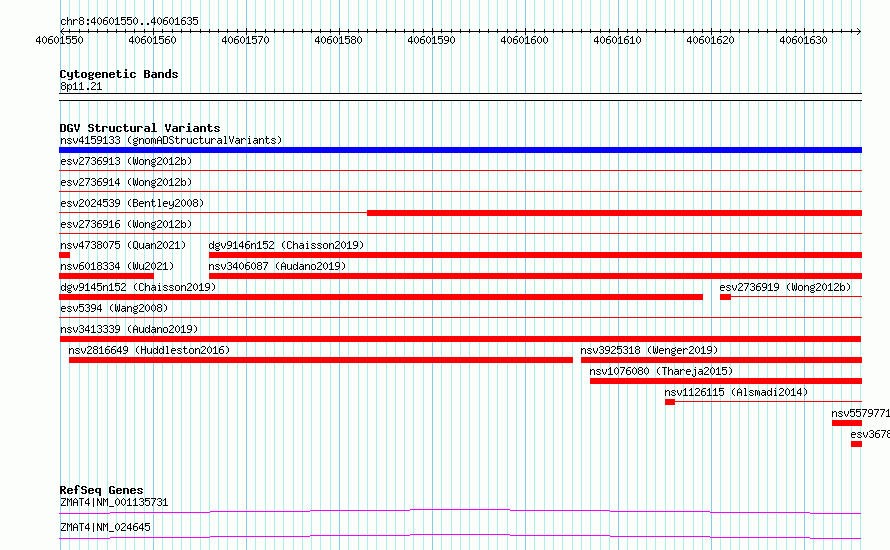Click ruler position 40601590
The height and width of the screenshot is (550, 890).
[431, 40]
